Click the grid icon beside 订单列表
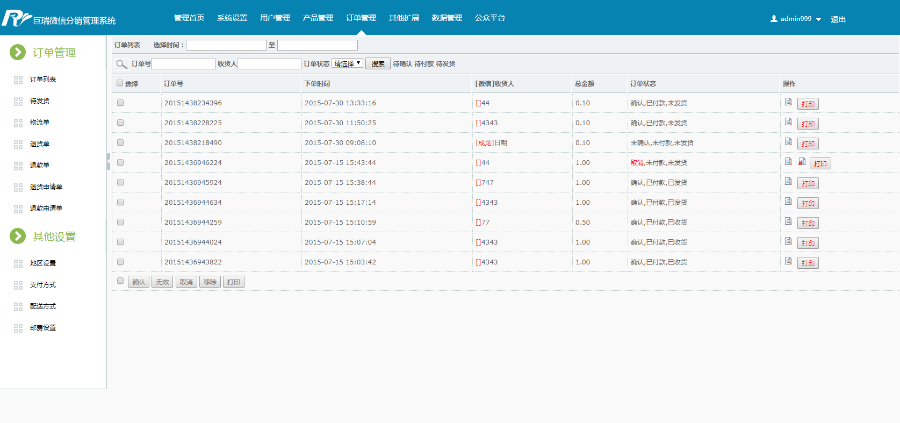 tap(18, 80)
